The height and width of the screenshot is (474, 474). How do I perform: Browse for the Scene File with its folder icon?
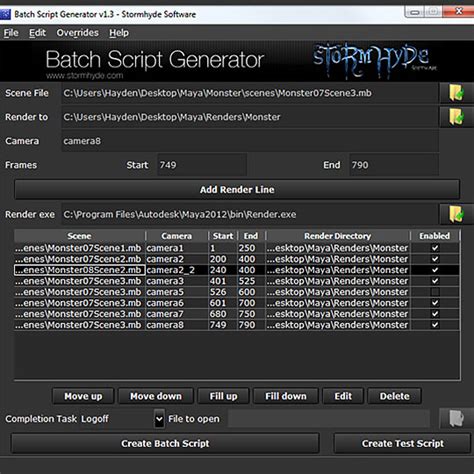click(456, 93)
